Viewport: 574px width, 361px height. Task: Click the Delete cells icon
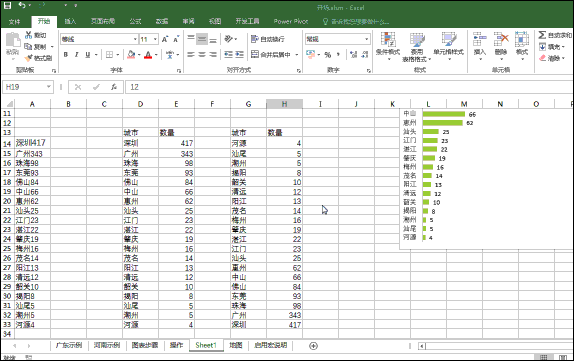(x=501, y=39)
